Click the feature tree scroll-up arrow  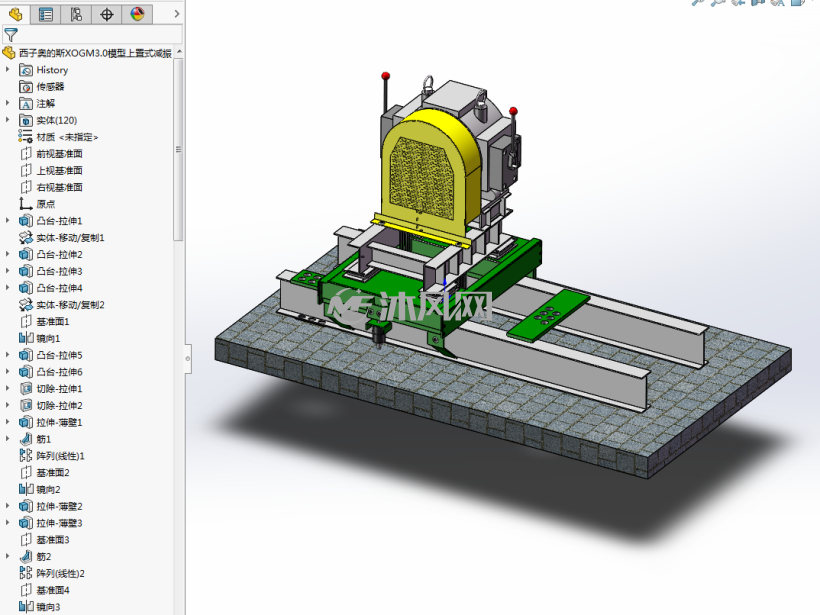pos(179,52)
